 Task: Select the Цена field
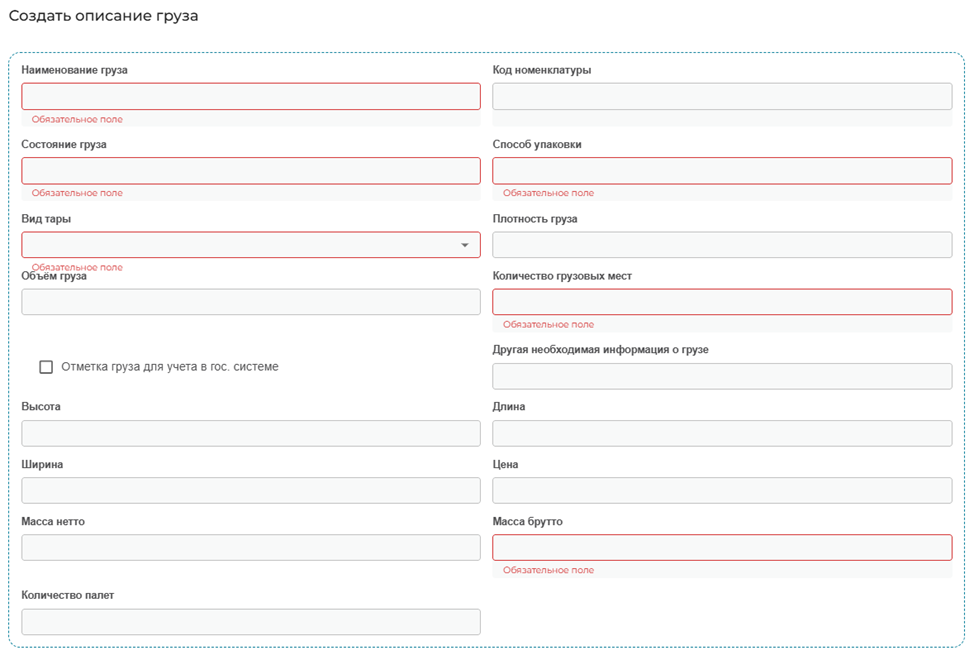click(x=721, y=490)
